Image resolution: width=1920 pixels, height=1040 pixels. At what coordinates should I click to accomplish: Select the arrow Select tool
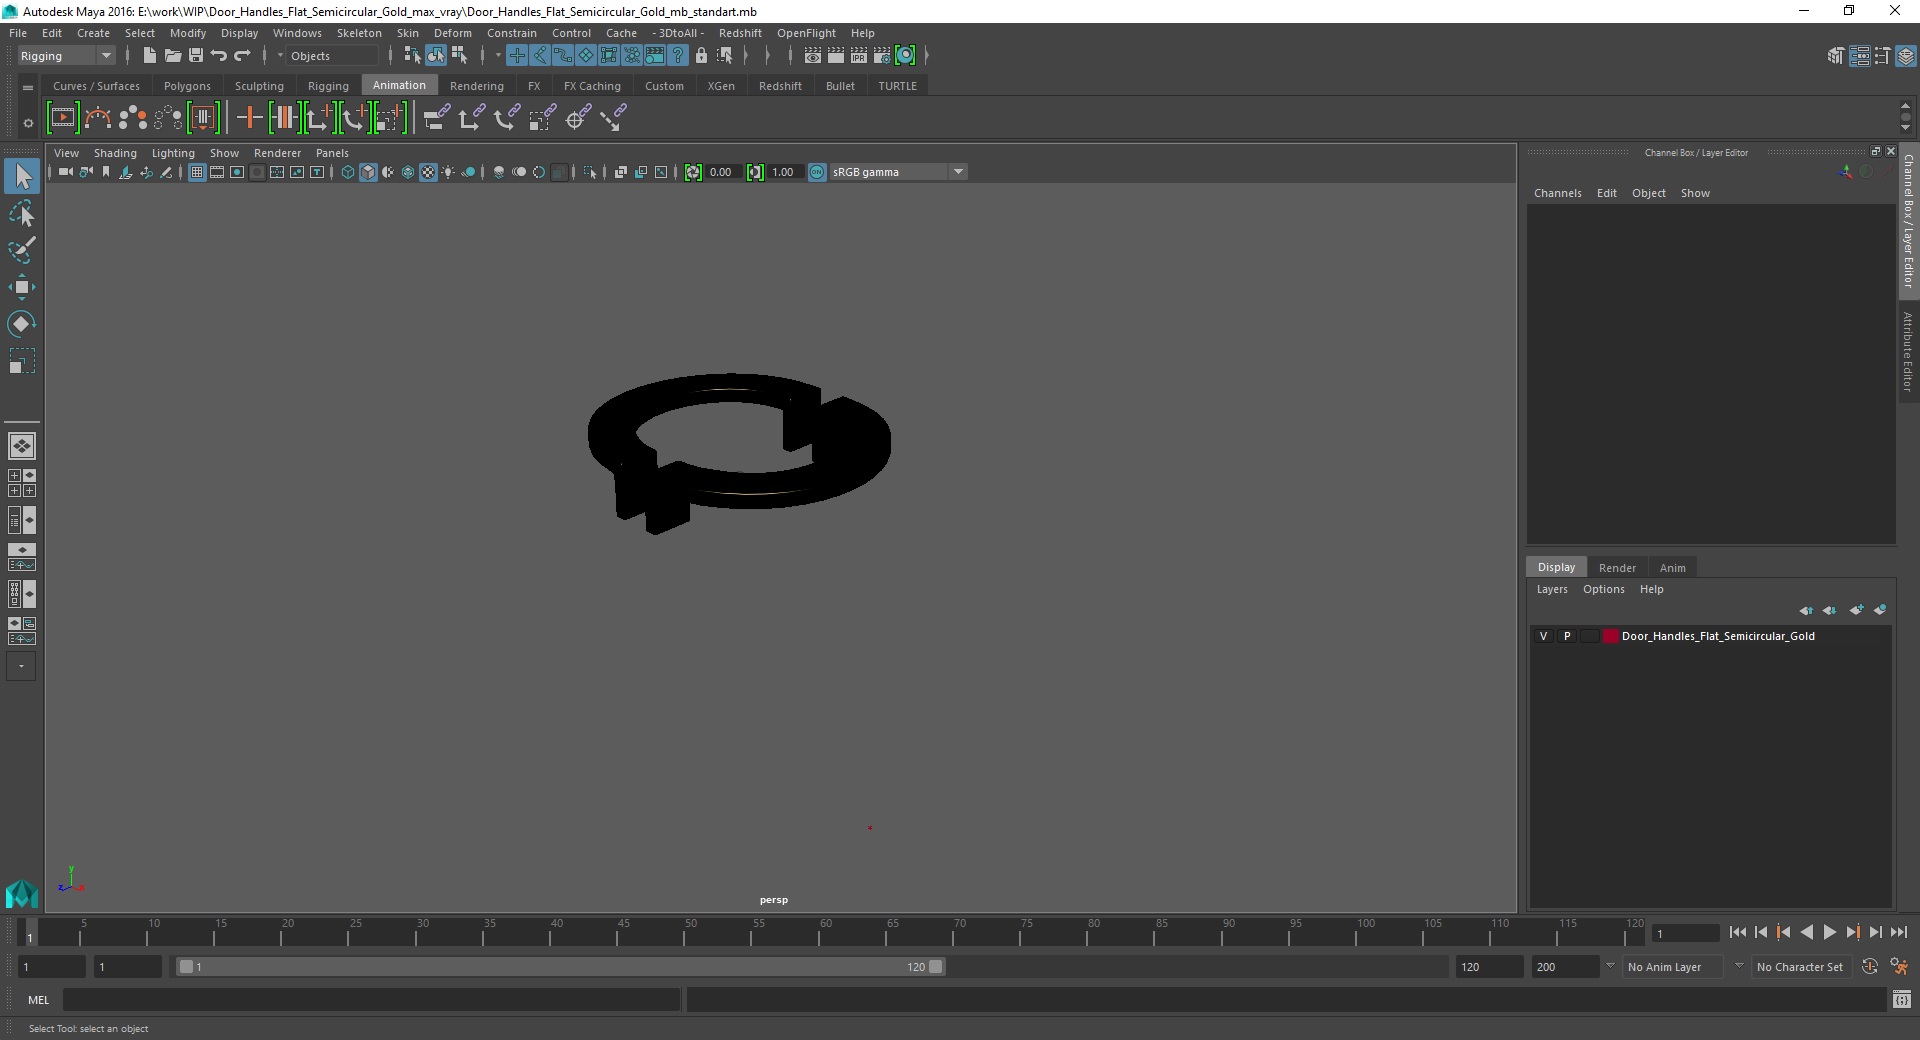(22, 177)
